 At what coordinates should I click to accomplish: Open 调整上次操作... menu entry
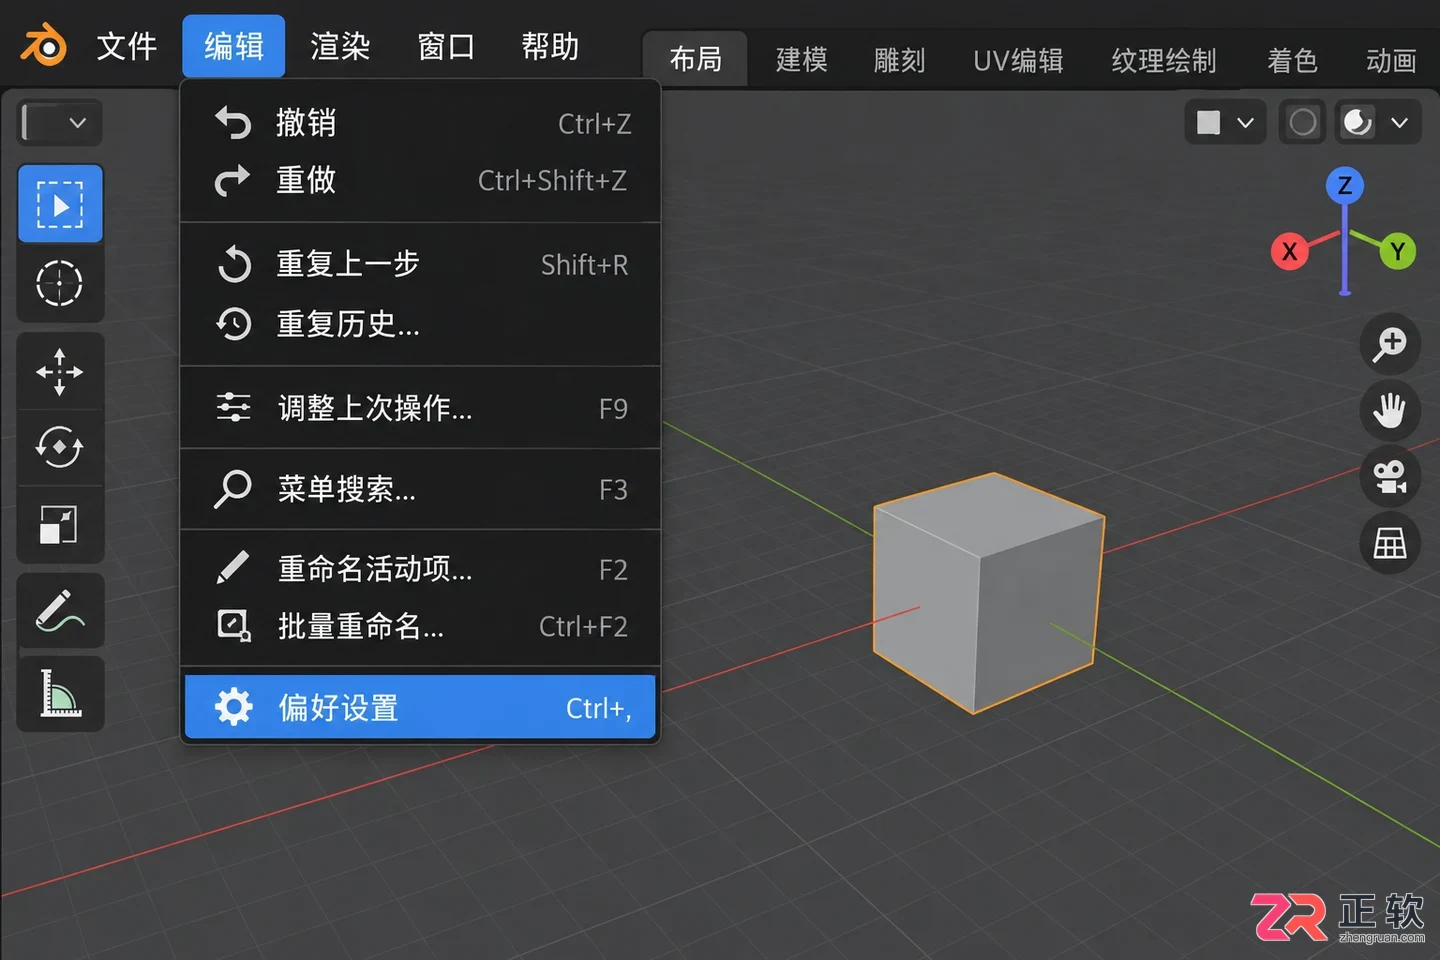[x=421, y=408]
